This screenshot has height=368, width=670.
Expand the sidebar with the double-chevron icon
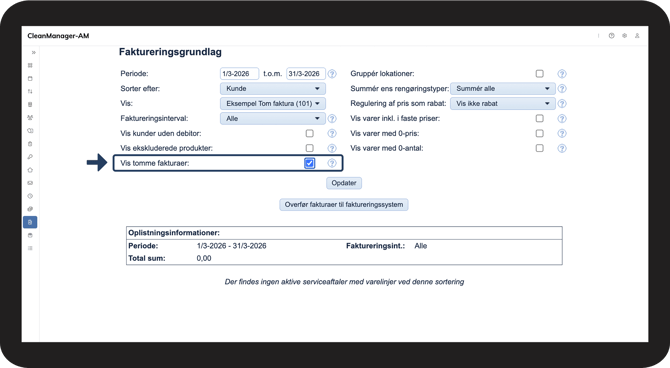pyautogui.click(x=33, y=53)
